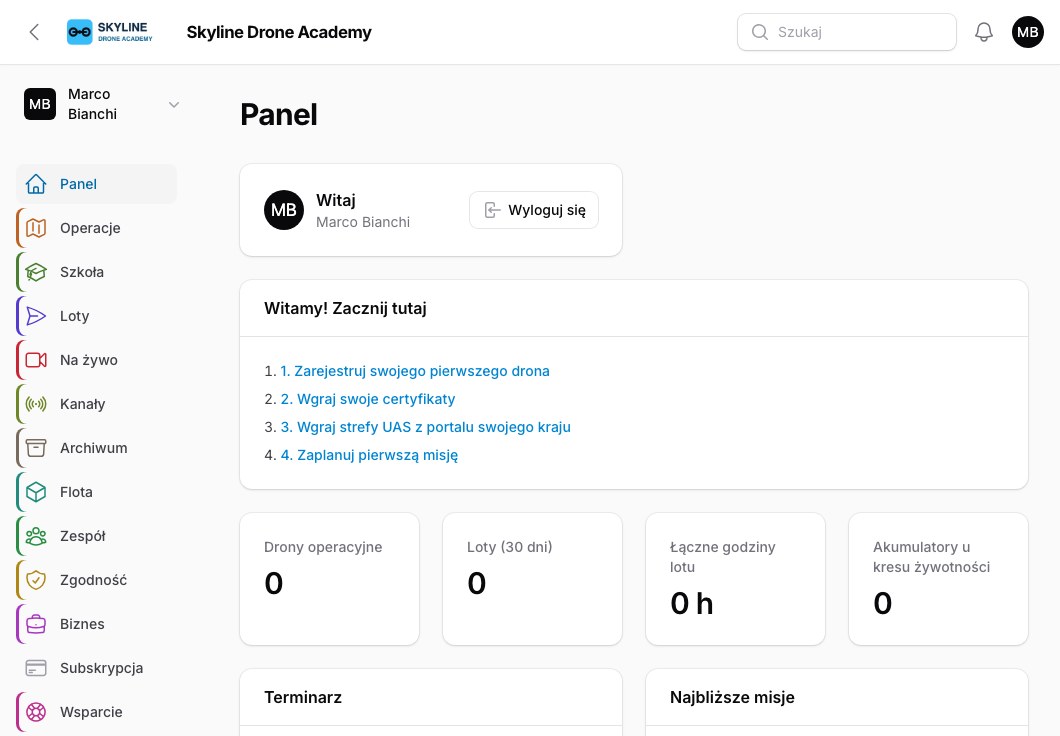1060x736 pixels.
Task: Click the back arrow in header
Action: [x=34, y=32]
